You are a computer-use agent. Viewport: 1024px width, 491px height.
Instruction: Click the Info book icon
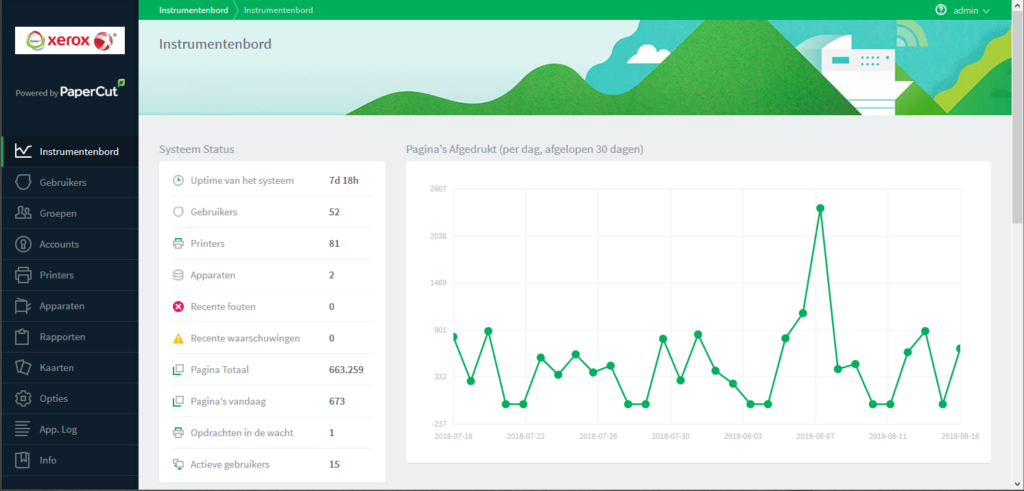(24, 460)
